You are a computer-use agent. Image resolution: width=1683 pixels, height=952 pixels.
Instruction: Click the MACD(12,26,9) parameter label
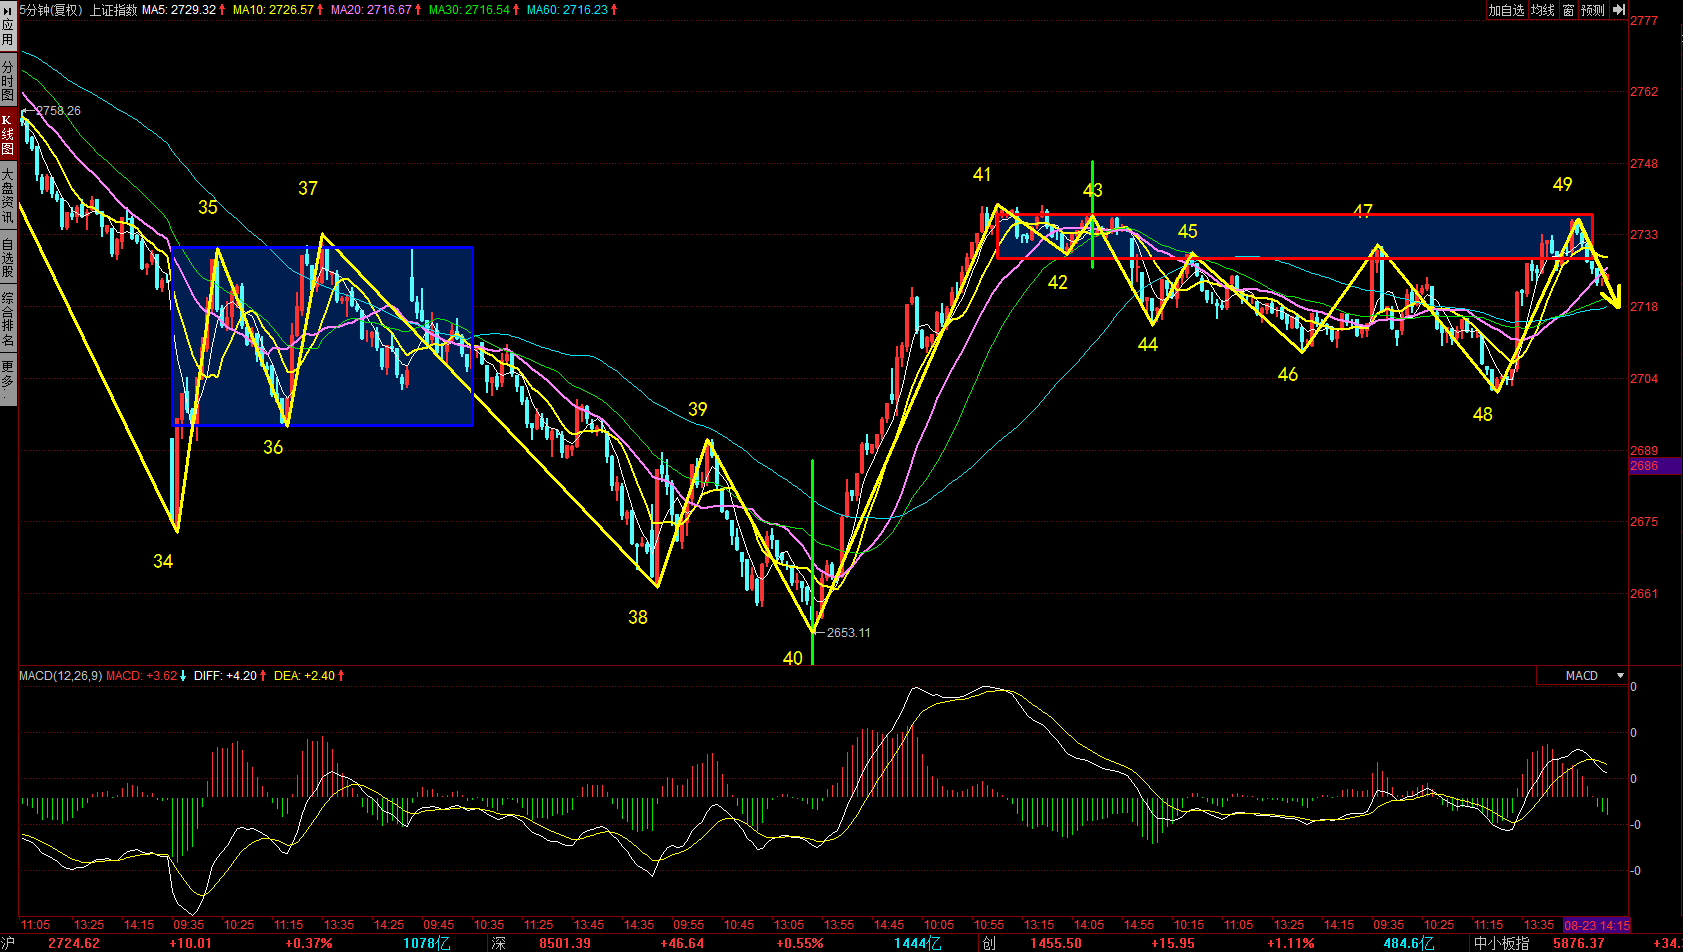60,676
